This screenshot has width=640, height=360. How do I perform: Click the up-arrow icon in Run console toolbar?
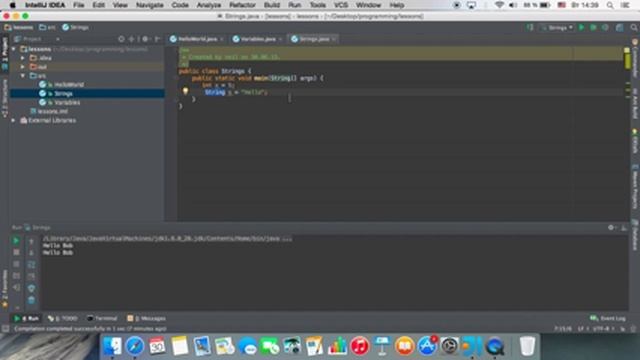(x=31, y=241)
